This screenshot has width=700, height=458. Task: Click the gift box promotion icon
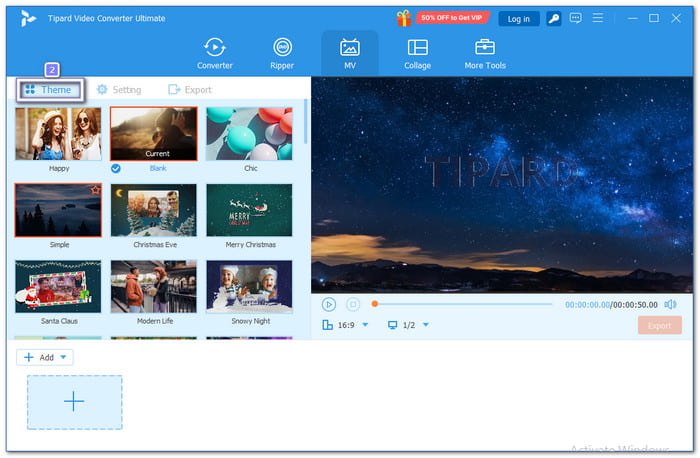click(404, 18)
